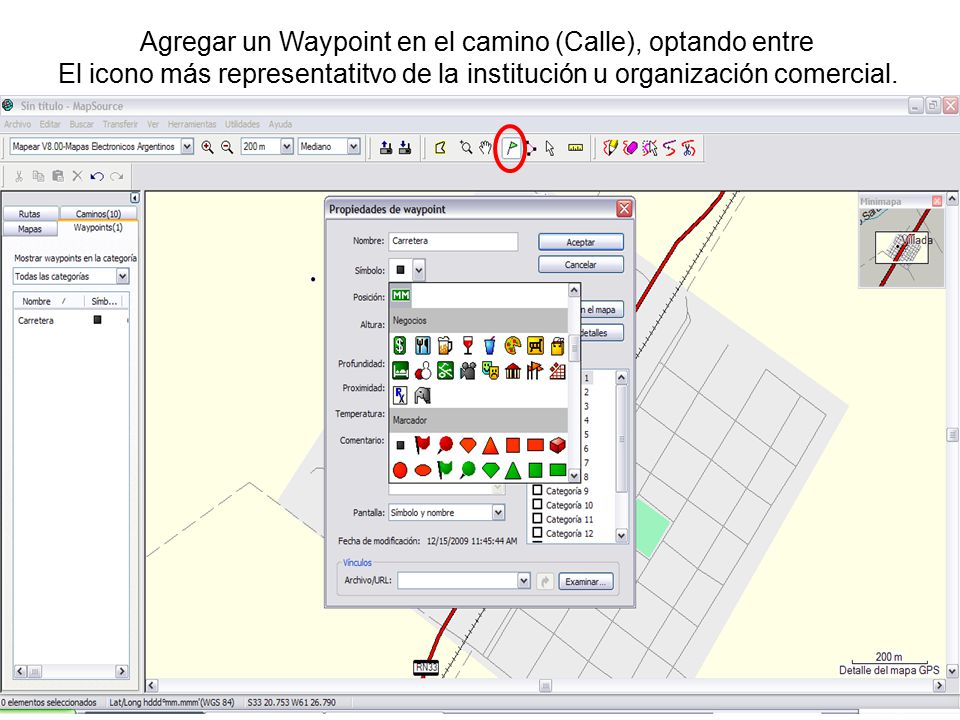Check the Categoría 10 checkbox
The height and width of the screenshot is (720, 960).
(538, 504)
